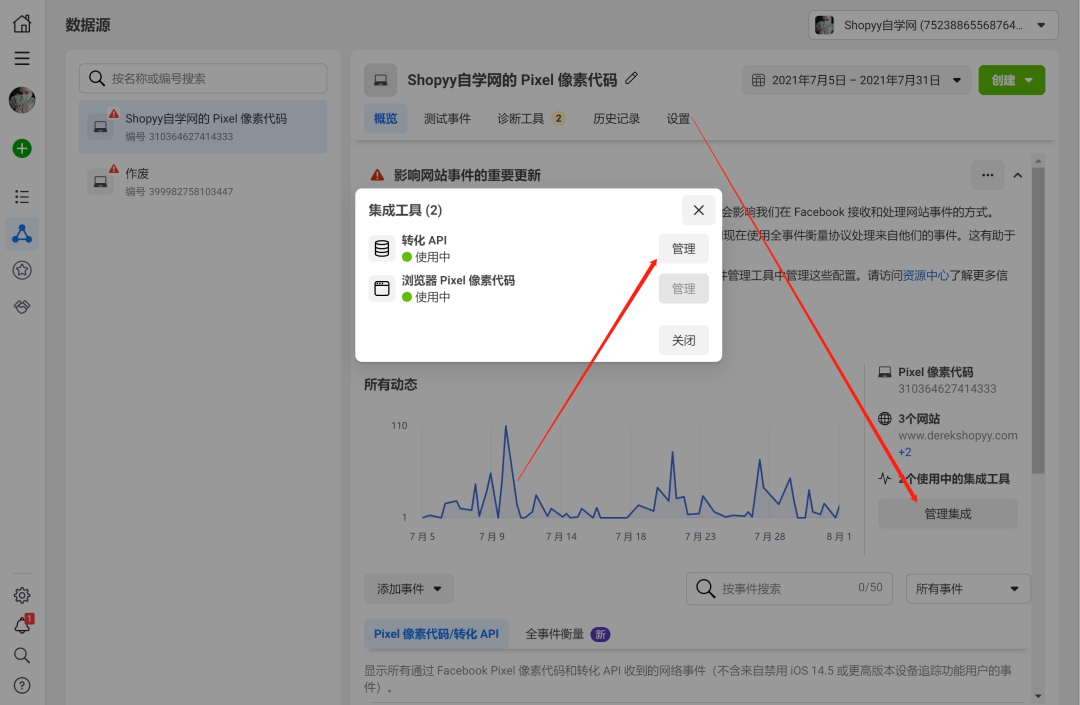The width and height of the screenshot is (1080, 705).
Task: Click the scrollbar down arrow at bottom
Action: click(1038, 696)
